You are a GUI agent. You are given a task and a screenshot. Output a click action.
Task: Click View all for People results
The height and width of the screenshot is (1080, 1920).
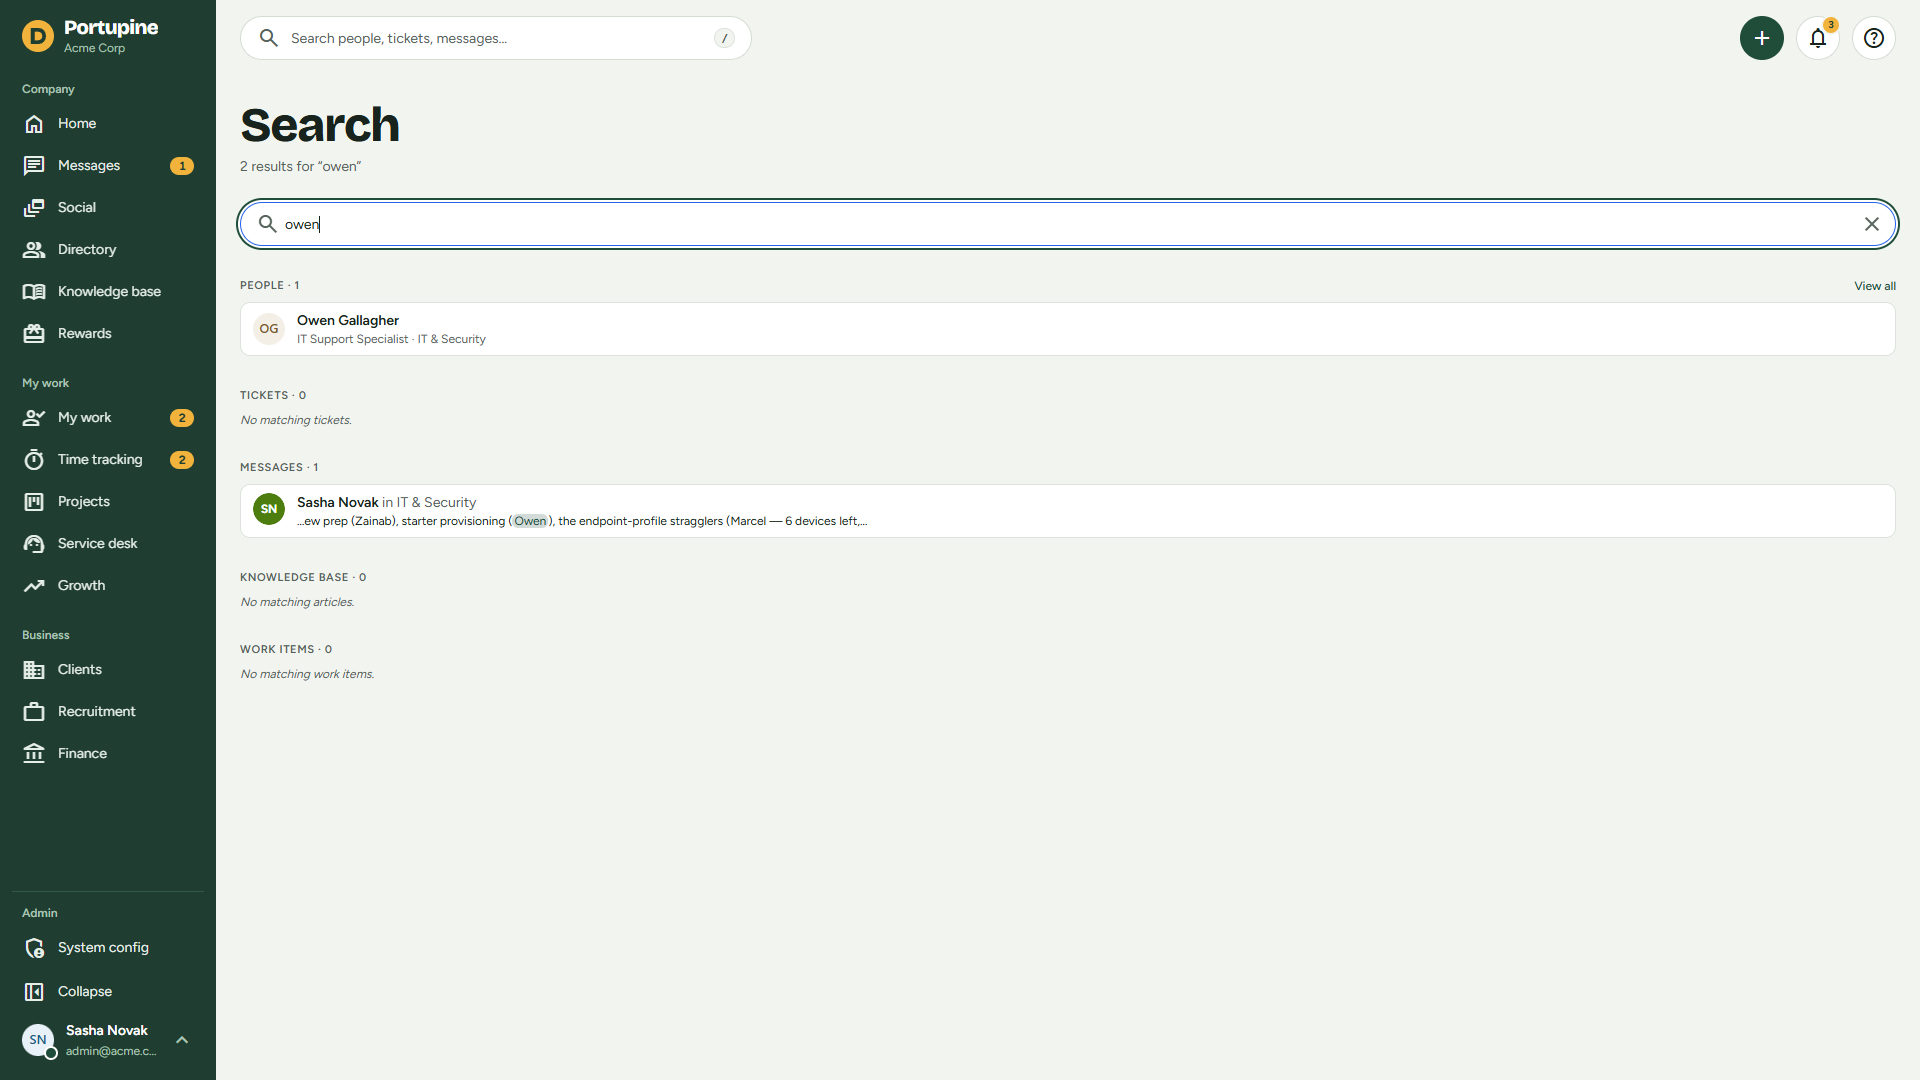1875,286
